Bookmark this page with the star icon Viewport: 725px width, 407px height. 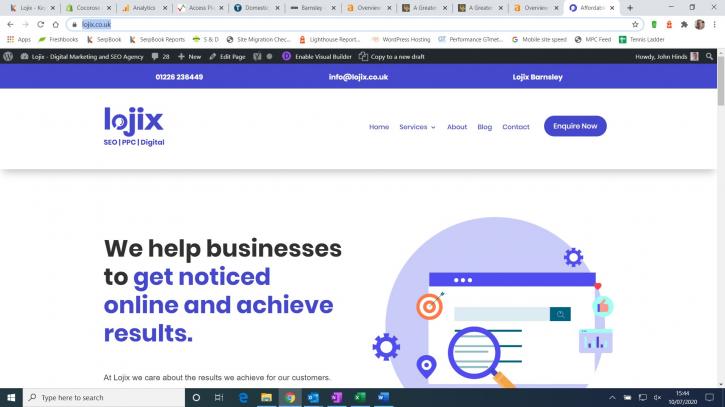635,25
